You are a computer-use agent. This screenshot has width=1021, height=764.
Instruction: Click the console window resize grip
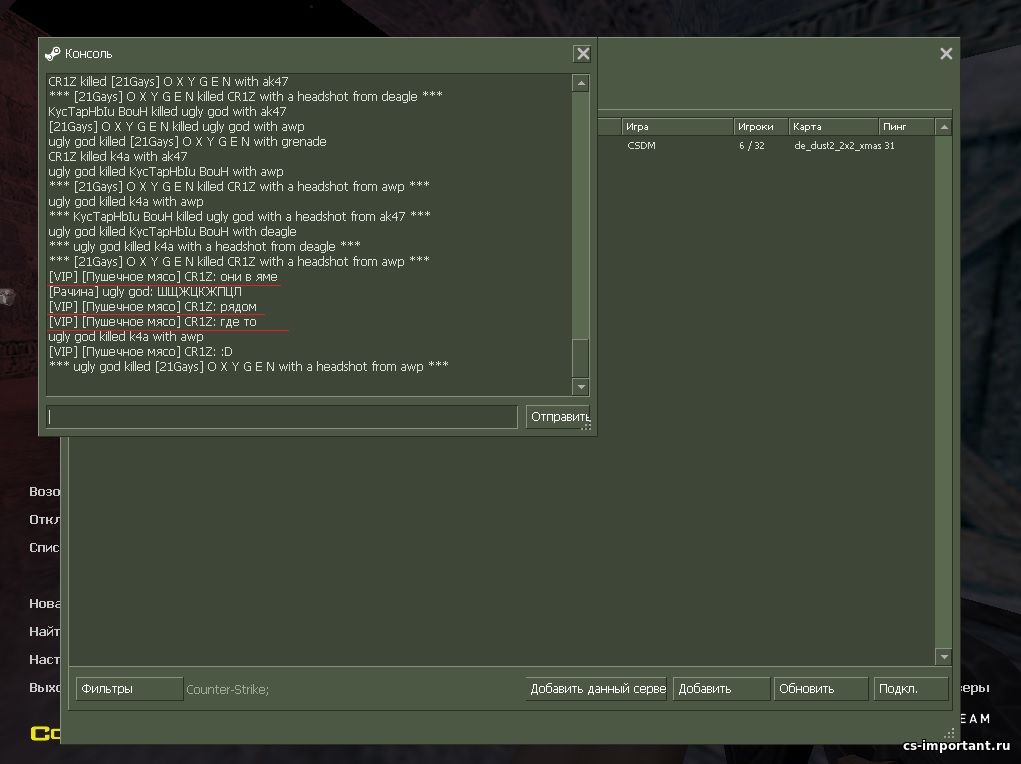click(x=586, y=426)
